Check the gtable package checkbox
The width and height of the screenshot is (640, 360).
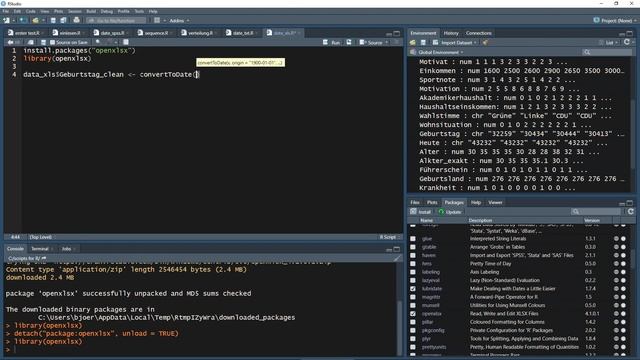click(413, 247)
